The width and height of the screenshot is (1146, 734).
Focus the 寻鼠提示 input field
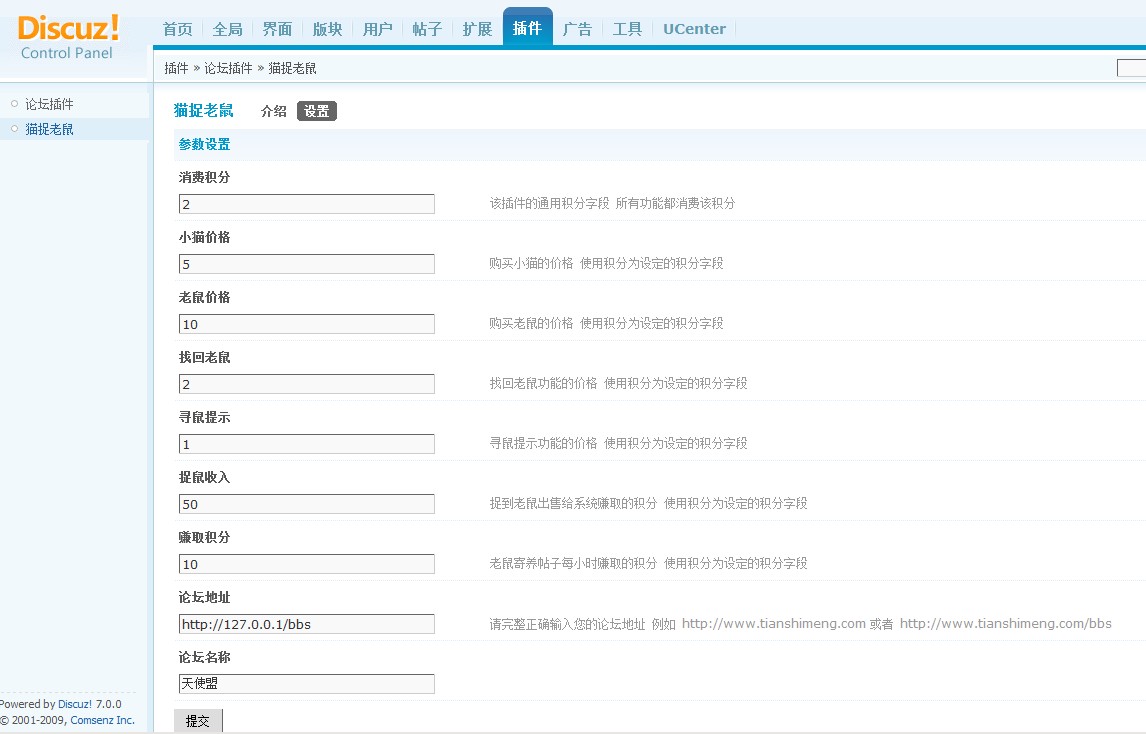(306, 444)
